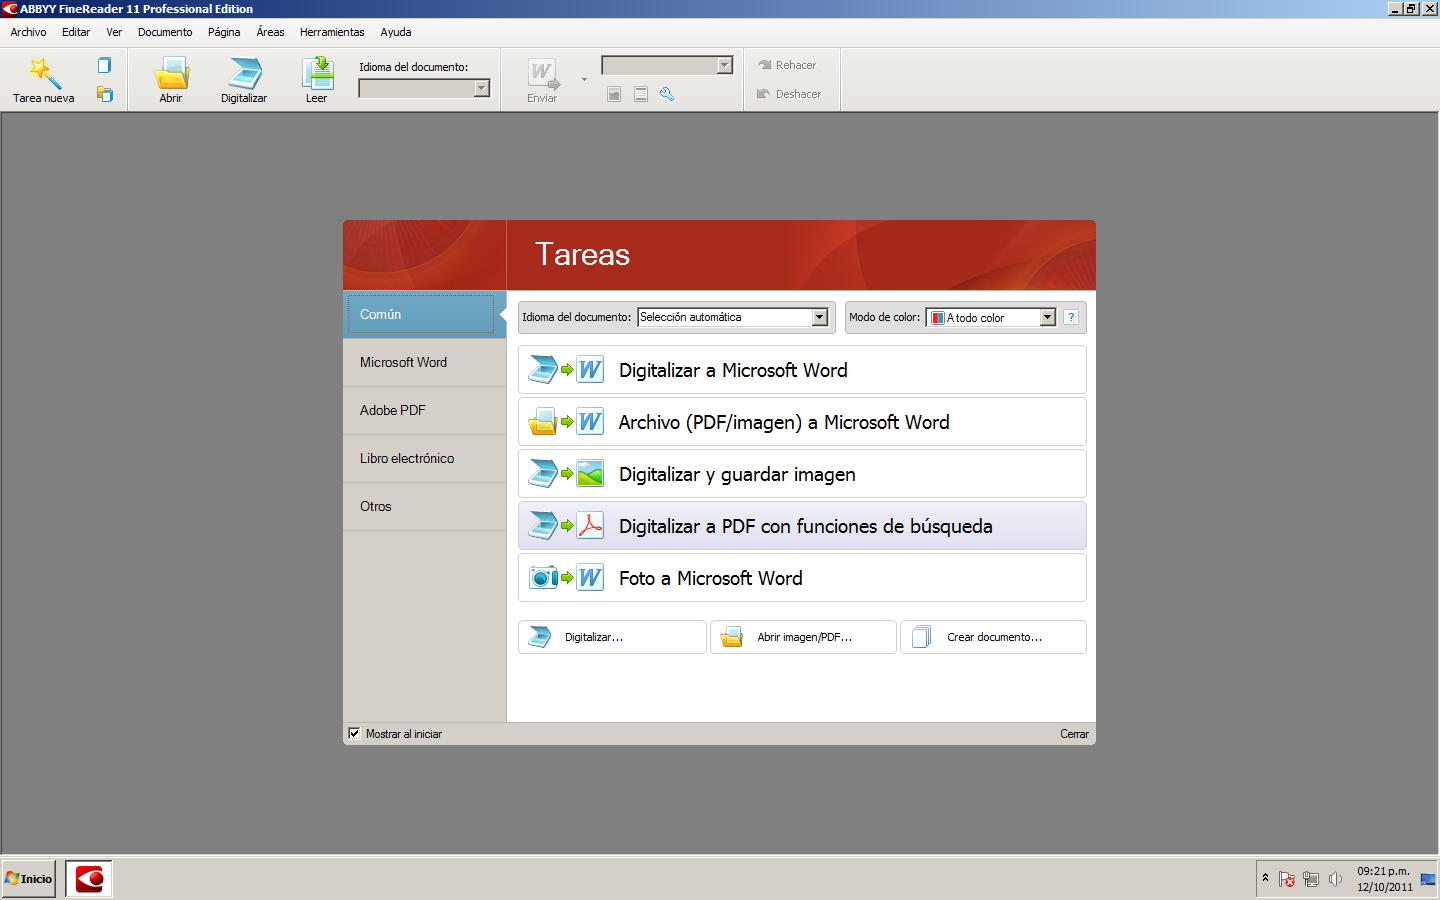Click Cerrar link in Tareas window

(x=1074, y=734)
